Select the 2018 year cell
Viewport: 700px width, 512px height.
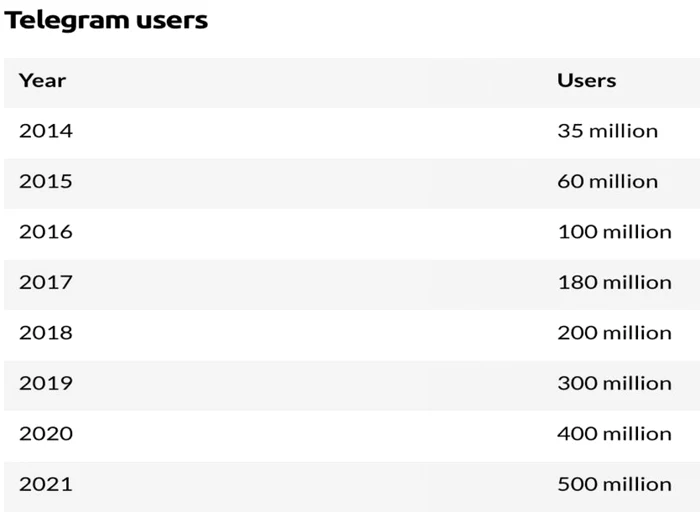(46, 333)
